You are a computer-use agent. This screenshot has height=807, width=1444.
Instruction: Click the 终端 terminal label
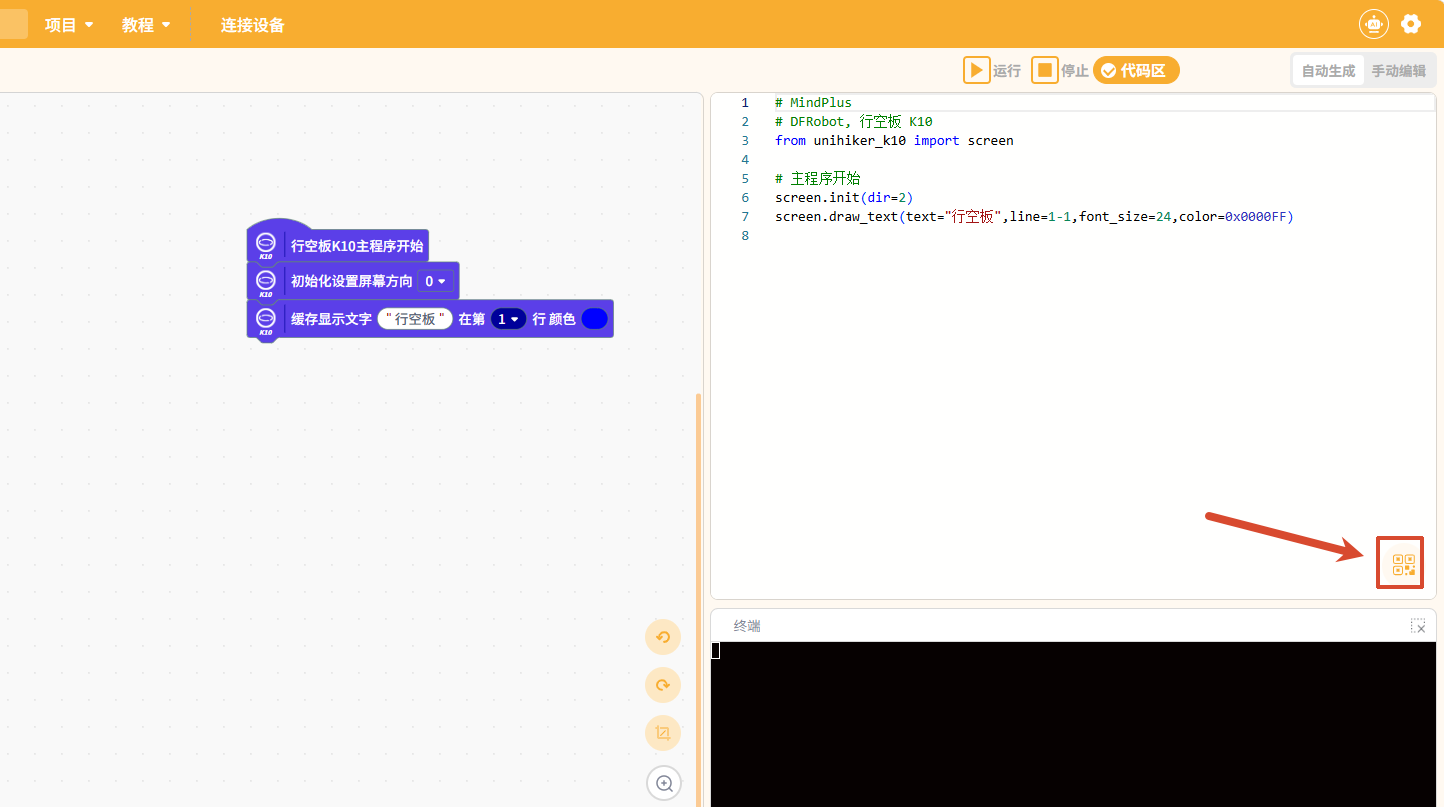747,626
